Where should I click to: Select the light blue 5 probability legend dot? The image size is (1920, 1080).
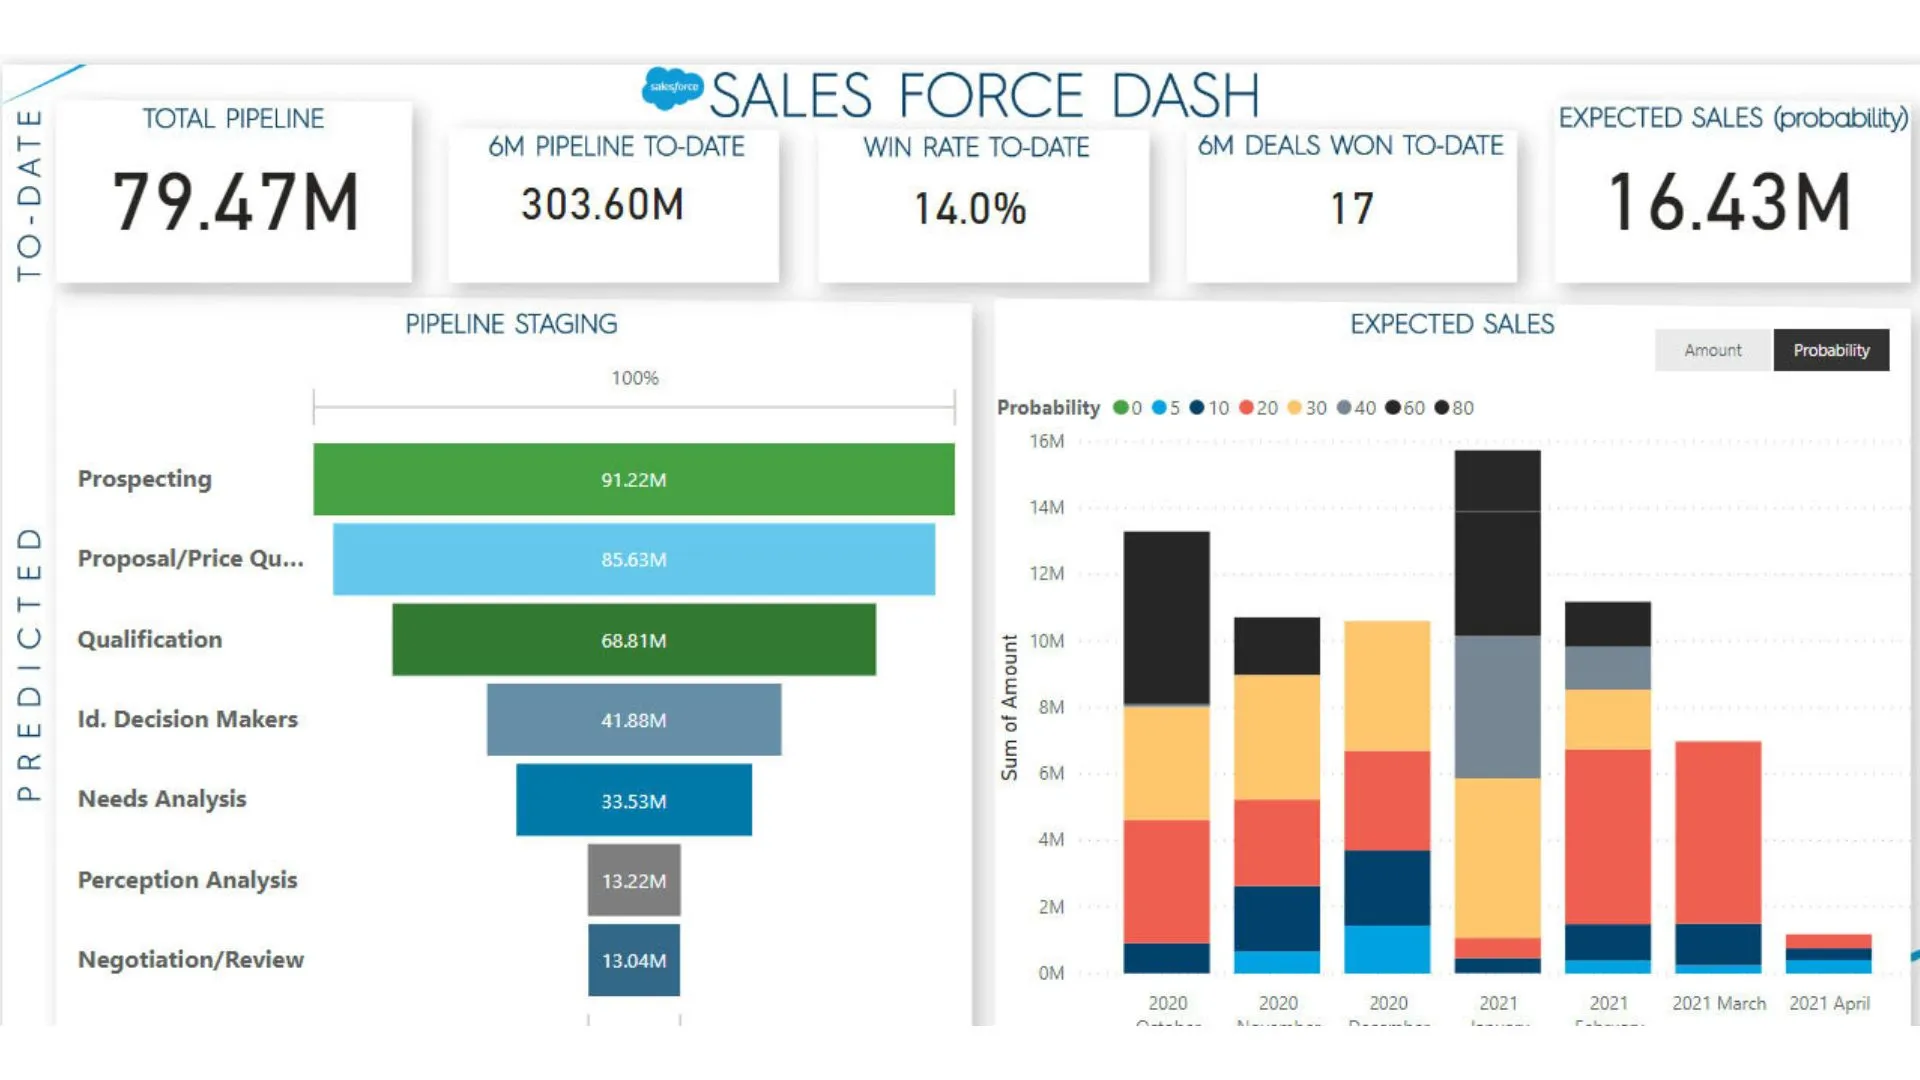pos(1159,408)
